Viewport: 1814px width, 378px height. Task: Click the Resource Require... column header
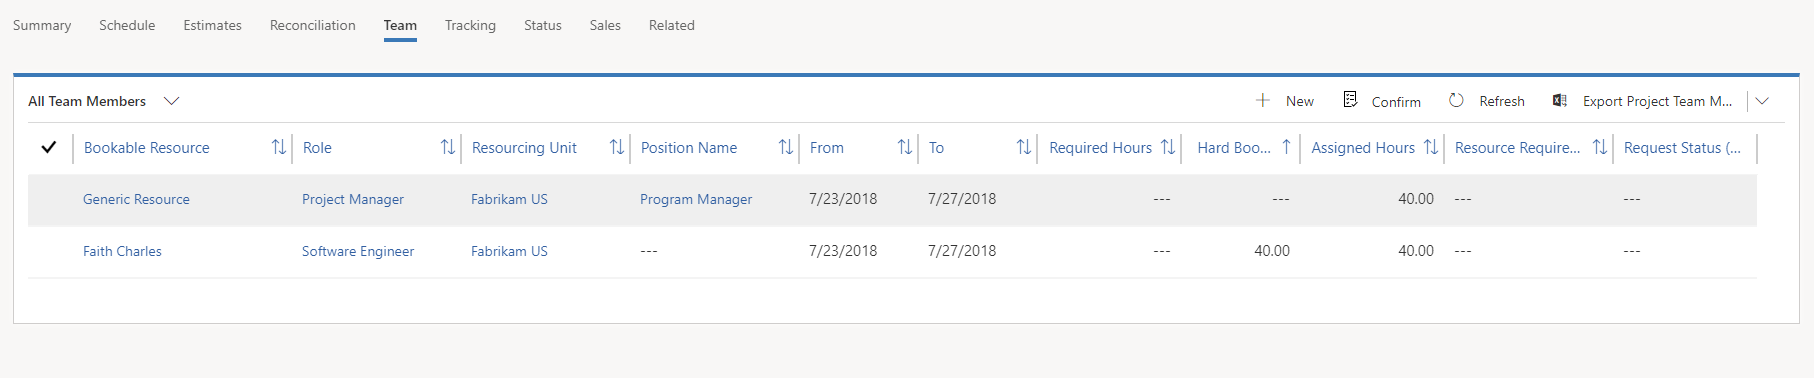point(1517,147)
